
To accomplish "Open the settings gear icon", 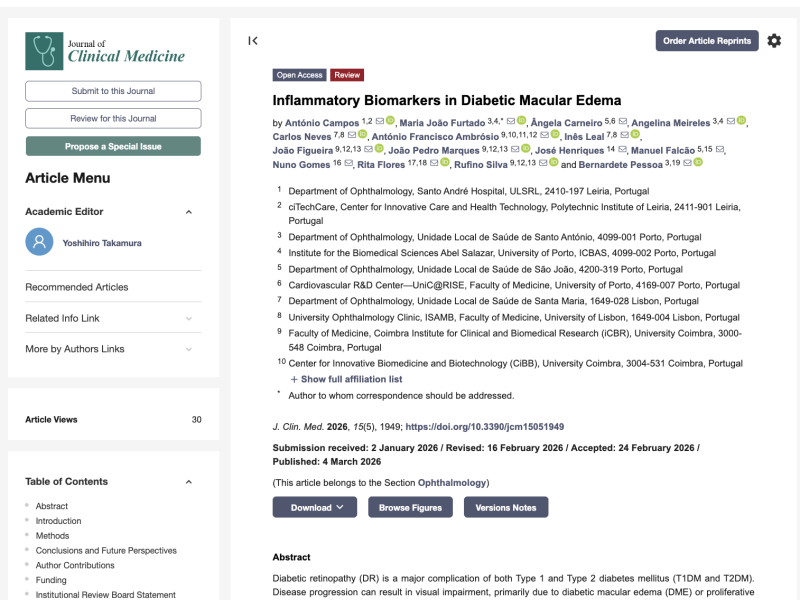I will [774, 41].
